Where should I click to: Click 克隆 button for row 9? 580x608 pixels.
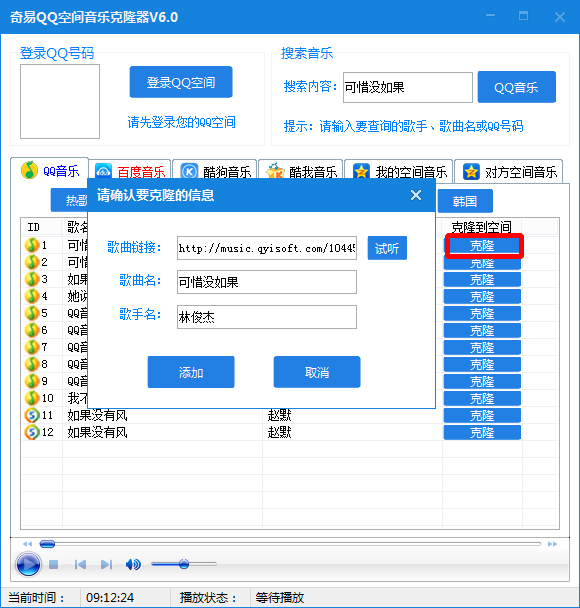pyautogui.click(x=482, y=382)
